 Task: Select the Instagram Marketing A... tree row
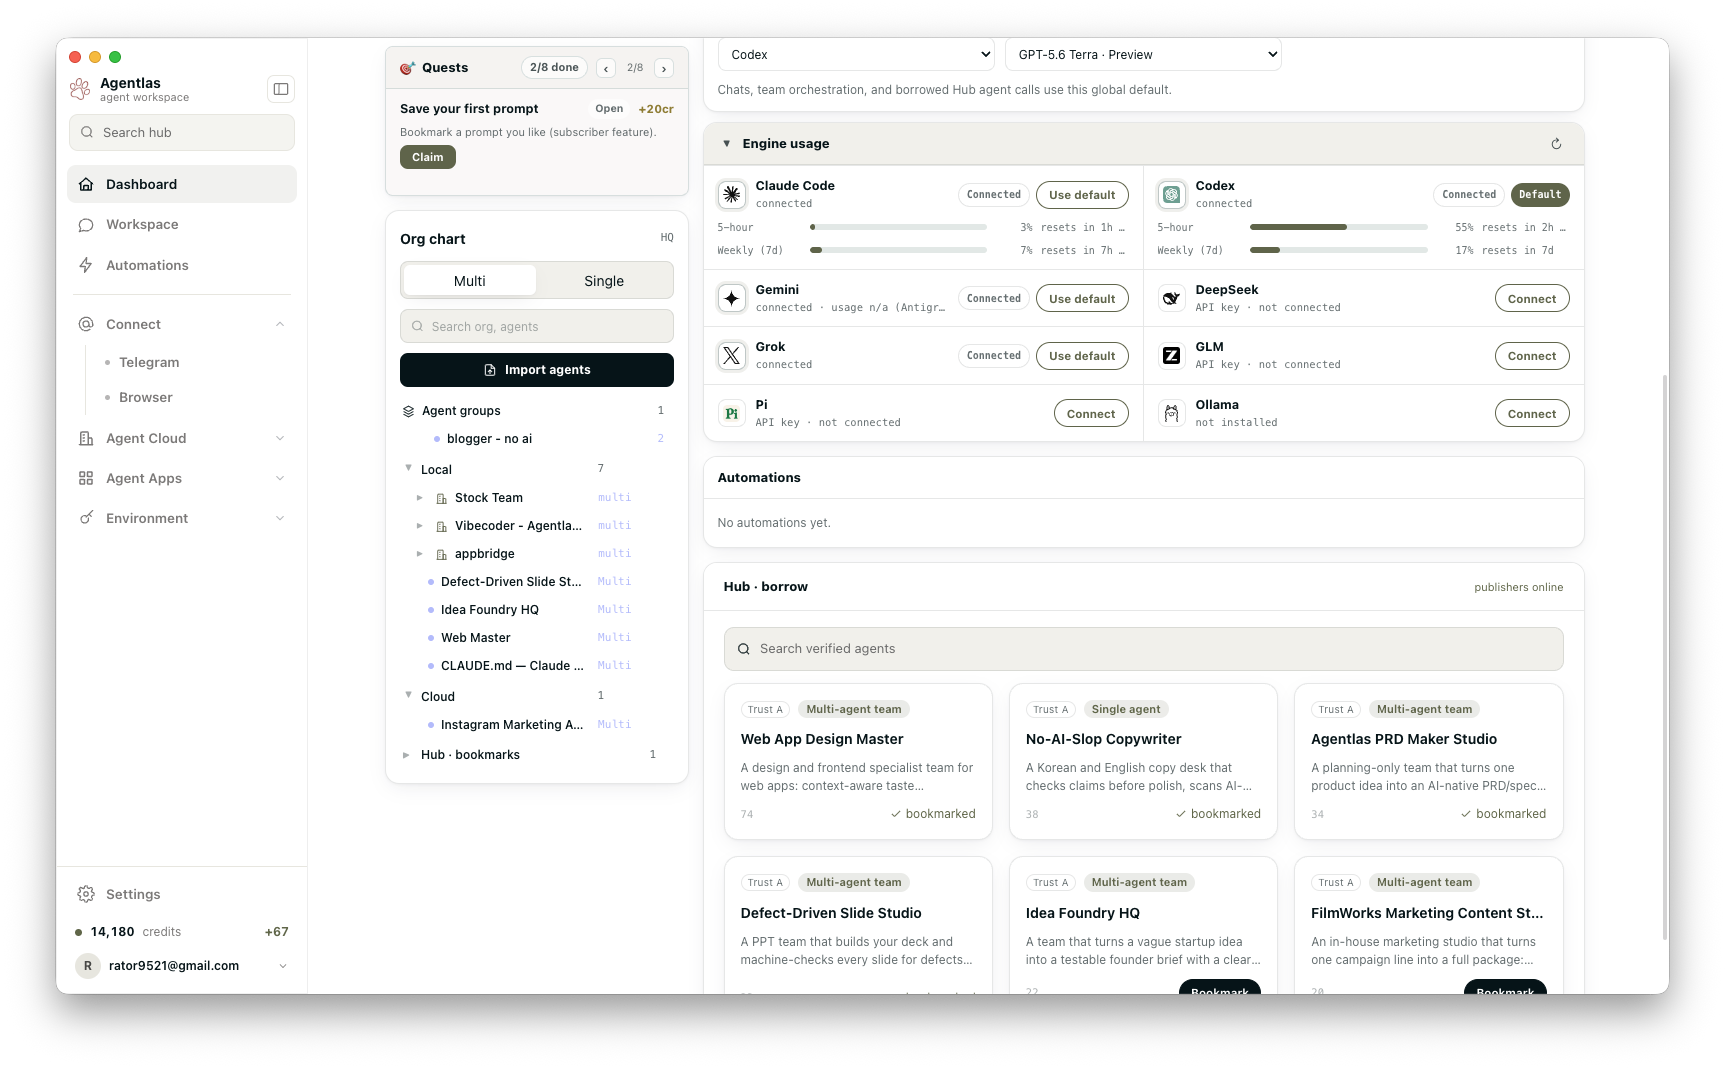pos(537,725)
